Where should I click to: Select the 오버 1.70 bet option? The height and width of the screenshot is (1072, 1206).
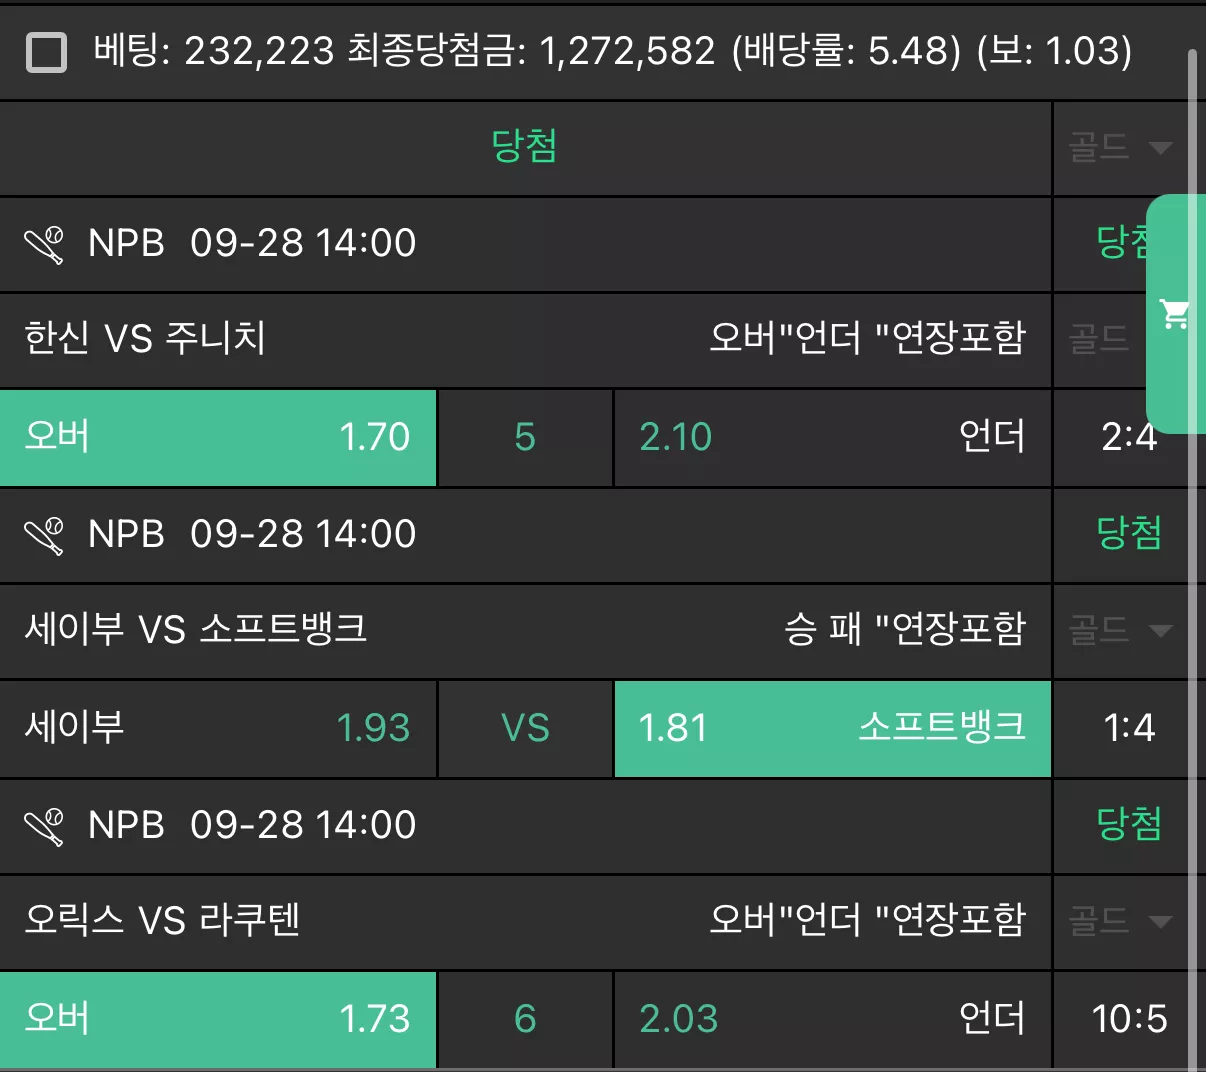(218, 437)
